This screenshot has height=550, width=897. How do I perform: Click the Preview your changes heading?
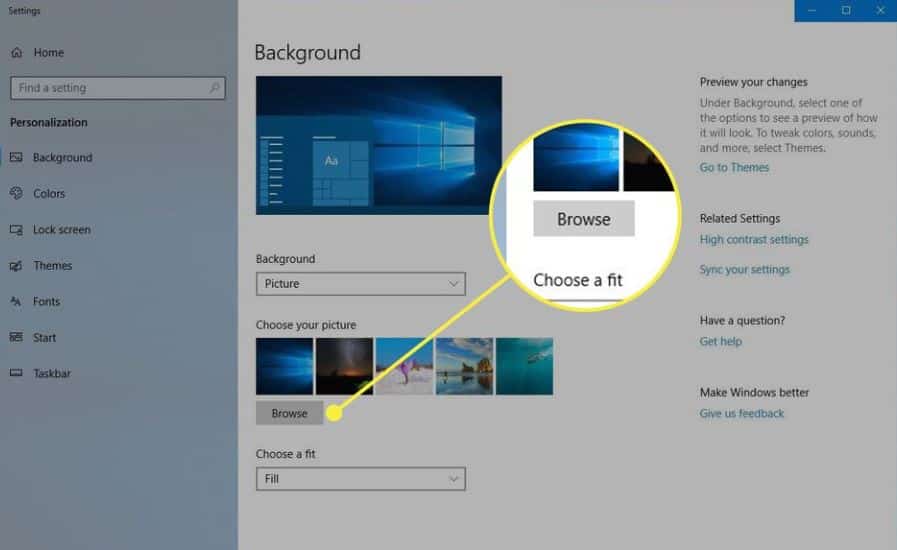click(753, 82)
